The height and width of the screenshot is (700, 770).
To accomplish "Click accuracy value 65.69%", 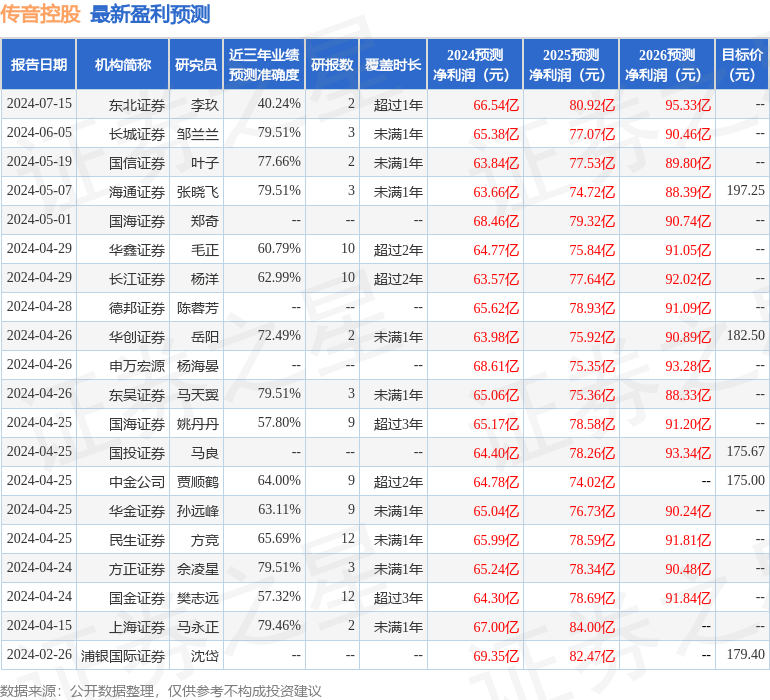I will [279, 538].
